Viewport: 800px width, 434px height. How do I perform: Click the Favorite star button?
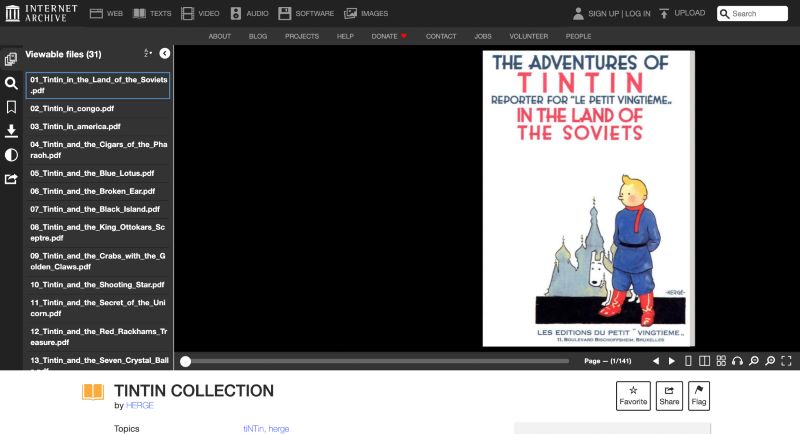633,396
